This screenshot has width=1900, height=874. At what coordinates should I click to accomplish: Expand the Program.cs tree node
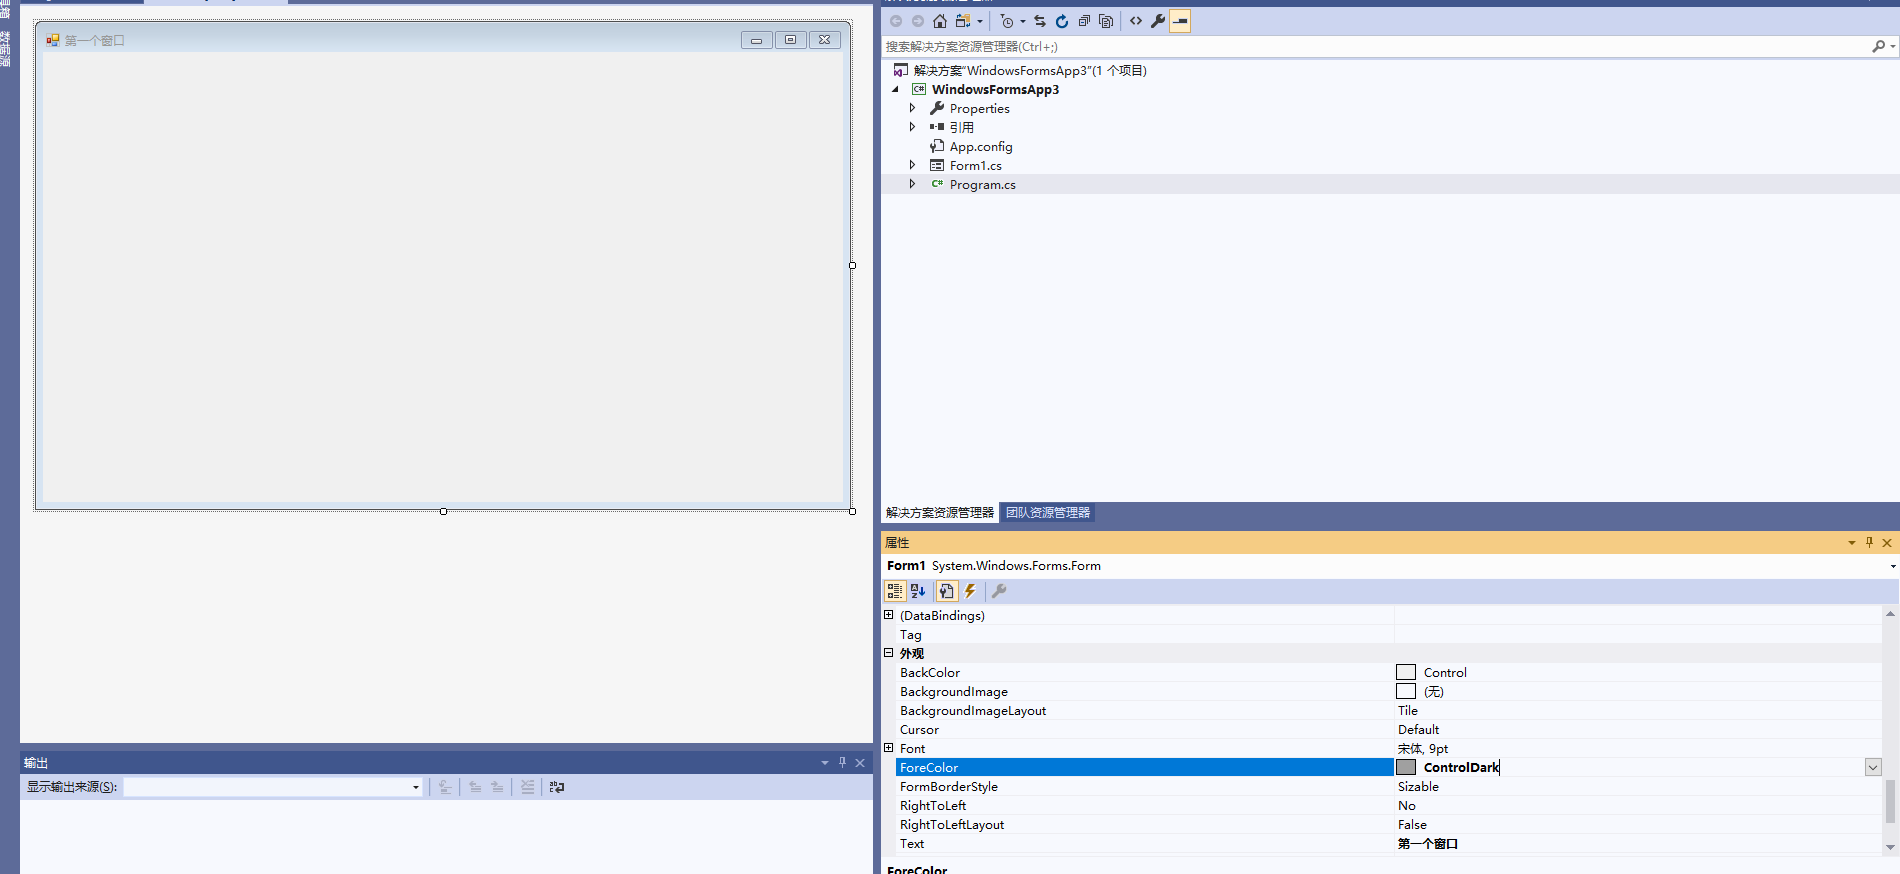click(912, 184)
